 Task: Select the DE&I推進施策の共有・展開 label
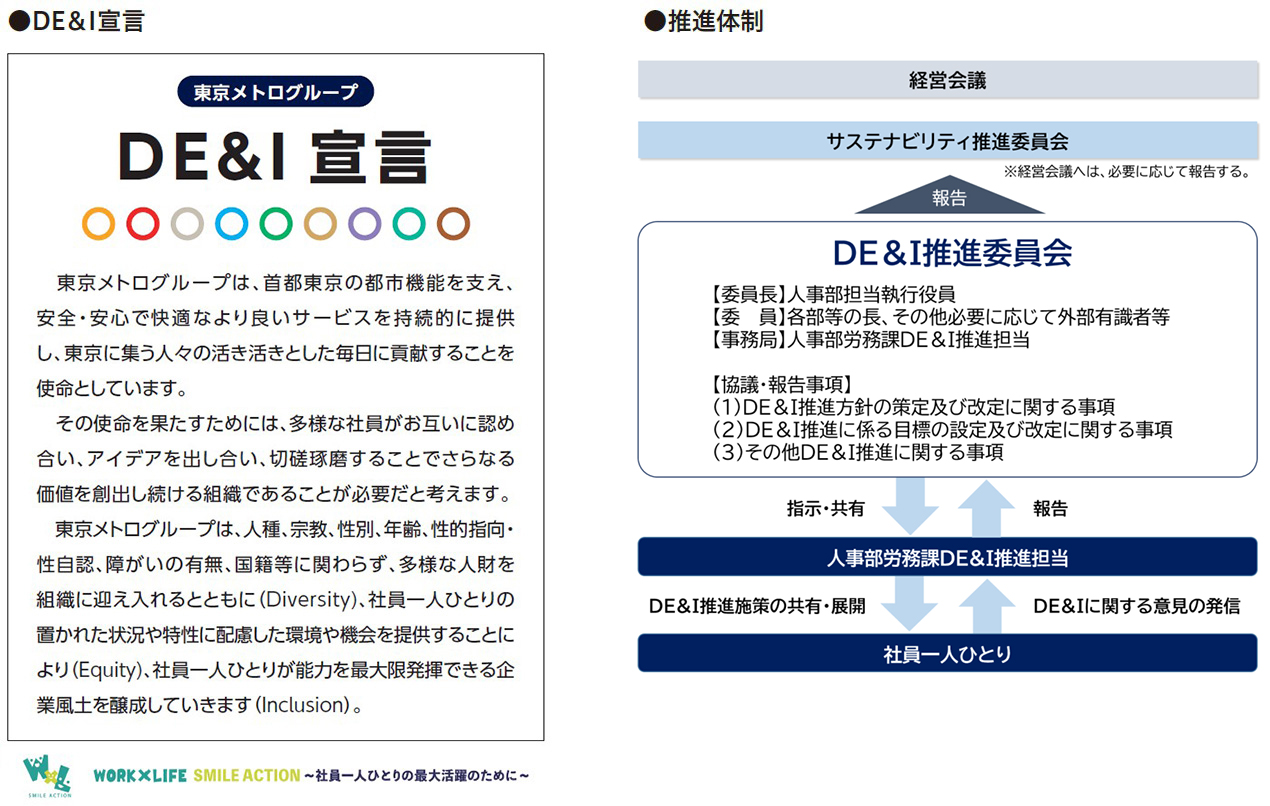click(757, 606)
